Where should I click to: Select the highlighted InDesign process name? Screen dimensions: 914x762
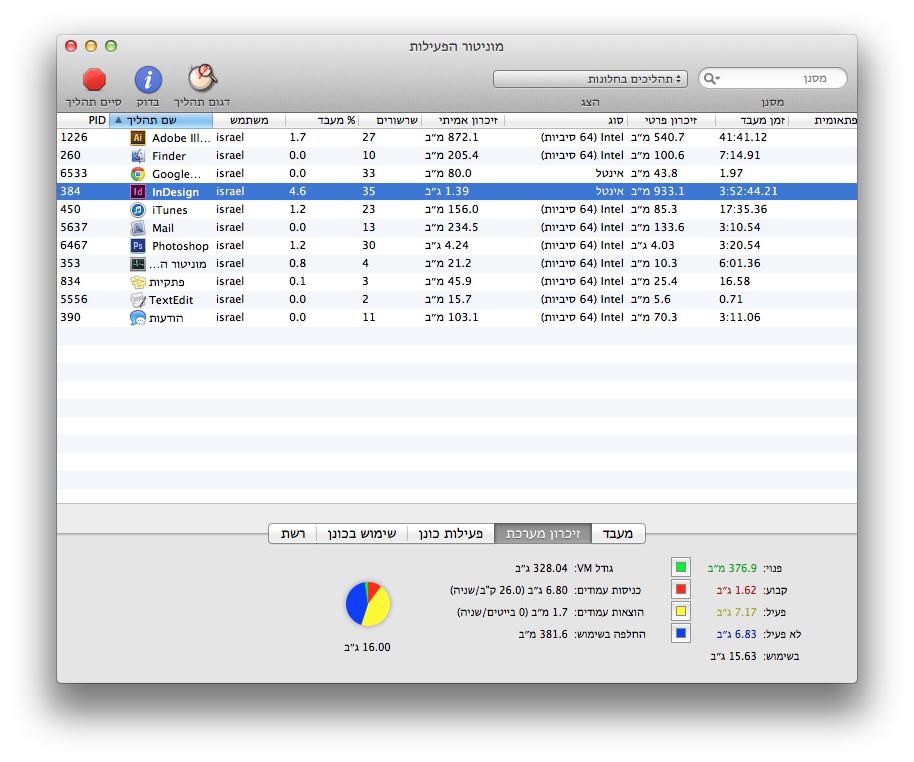(175, 192)
